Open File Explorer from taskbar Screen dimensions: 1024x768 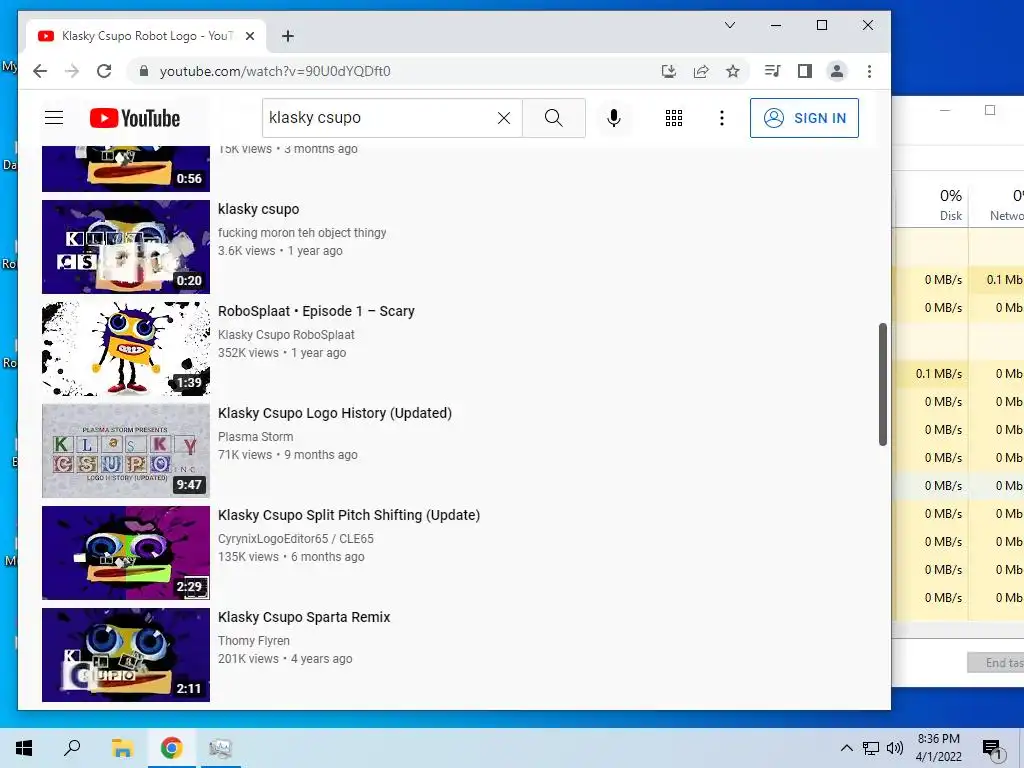click(x=122, y=748)
